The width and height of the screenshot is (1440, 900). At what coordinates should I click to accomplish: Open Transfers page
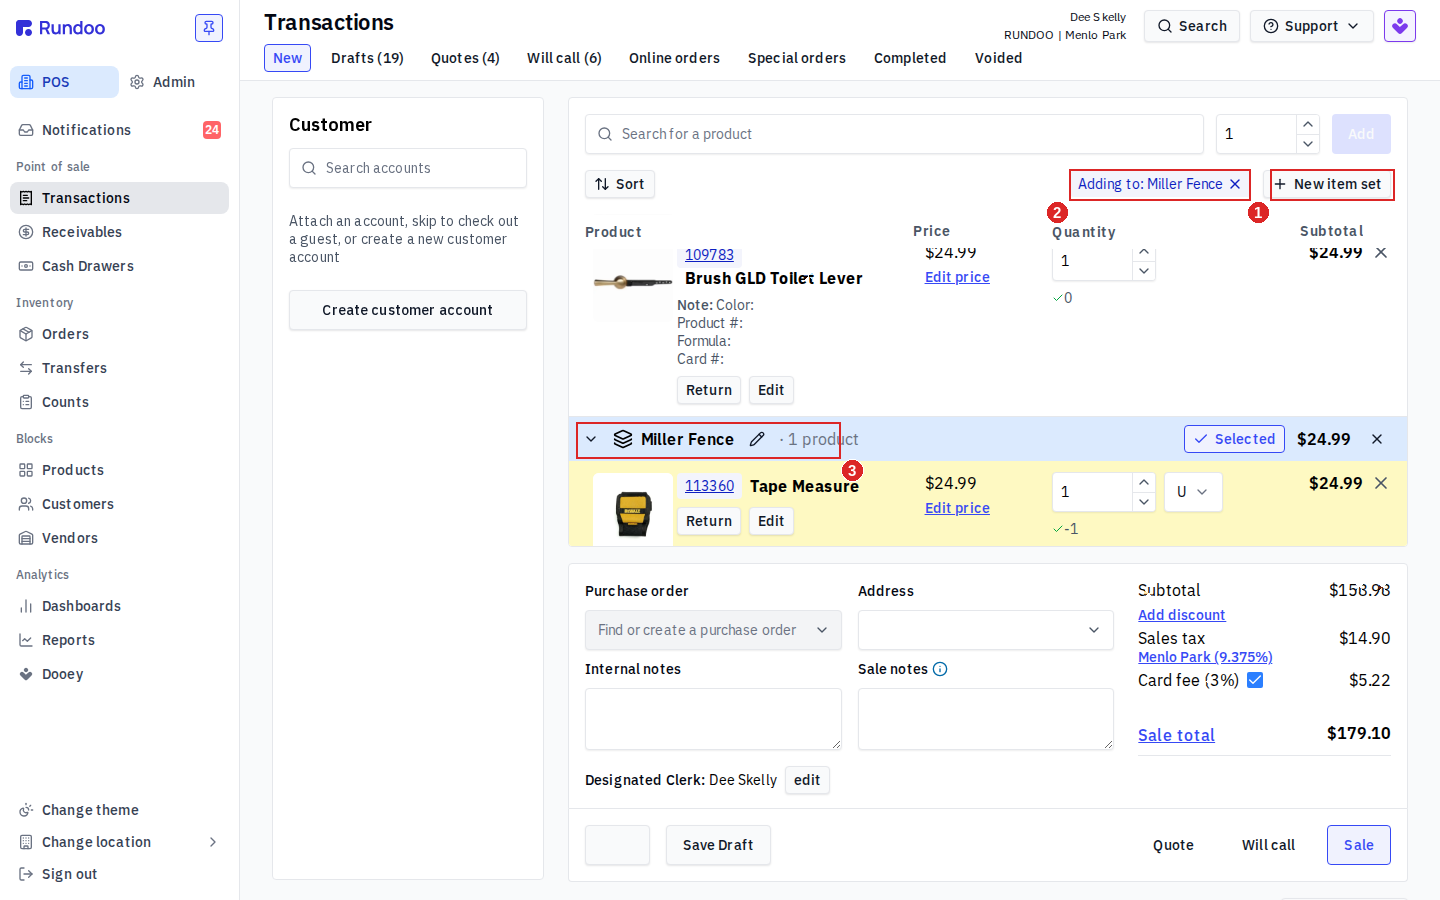[120, 368]
